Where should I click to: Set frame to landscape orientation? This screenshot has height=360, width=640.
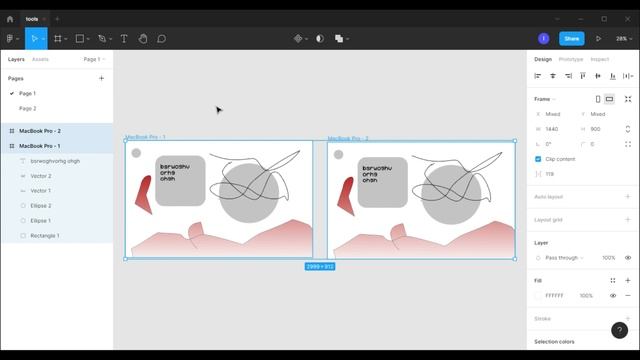(x=609, y=99)
